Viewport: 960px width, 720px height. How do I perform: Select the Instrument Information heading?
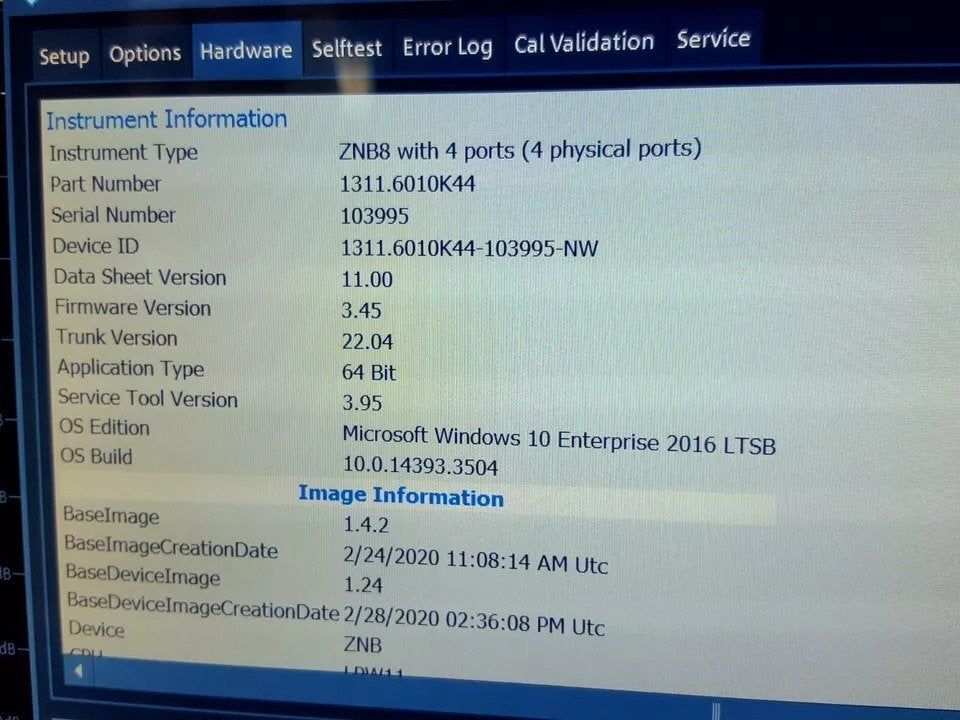[167, 119]
